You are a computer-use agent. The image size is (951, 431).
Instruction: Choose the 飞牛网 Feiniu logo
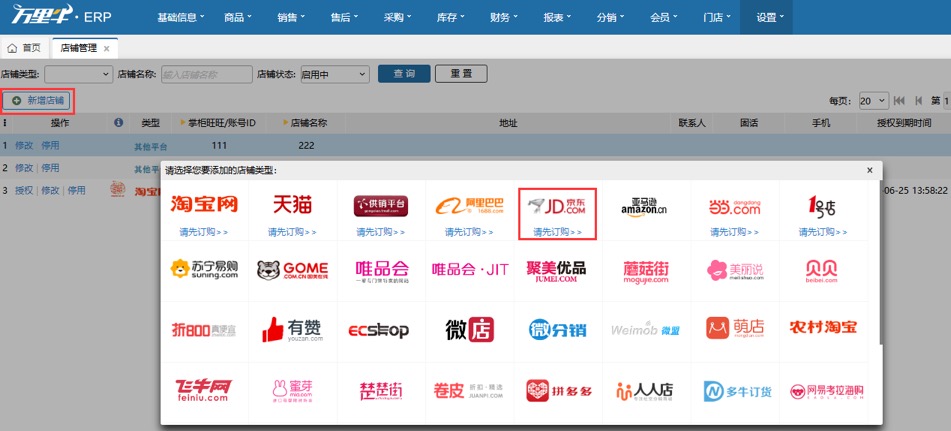tap(203, 390)
